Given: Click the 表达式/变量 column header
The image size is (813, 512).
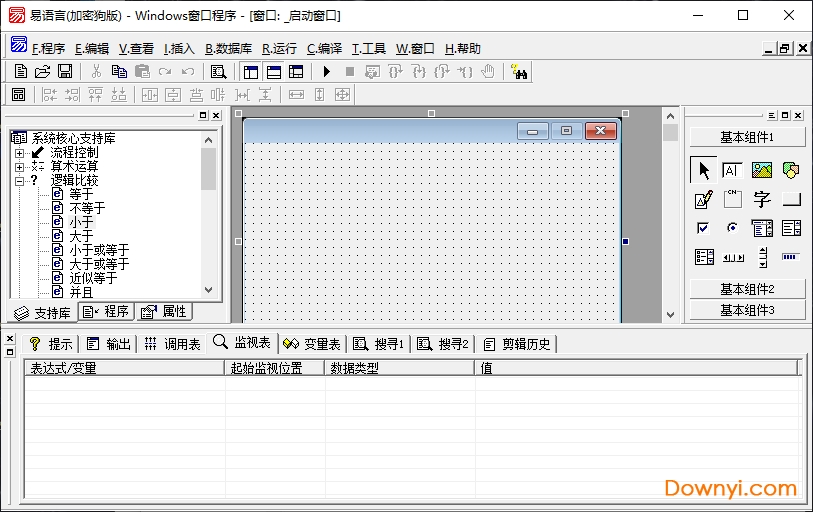Looking at the screenshot, I should coord(124,368).
